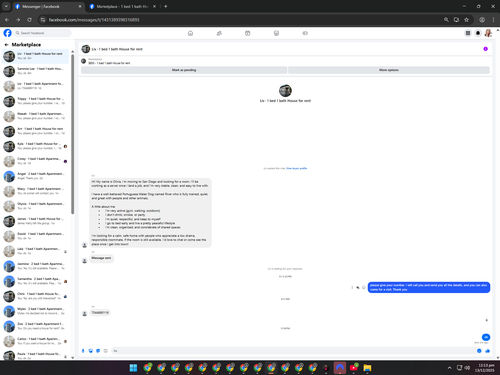Open Windows Start menu
500x375 pixels.
133,368
